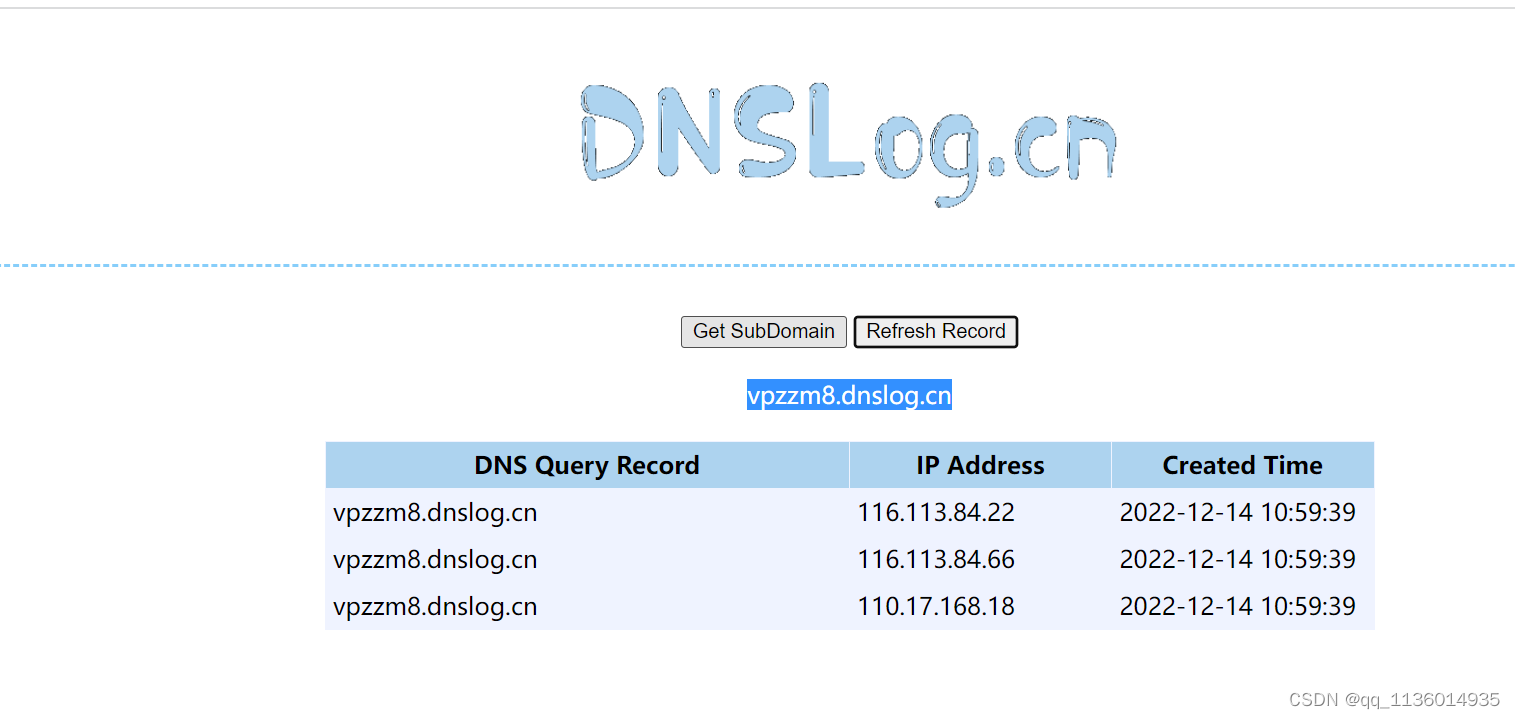The image size is (1515, 719).
Task: Select IP address 116.113.84.66
Action: point(936,560)
